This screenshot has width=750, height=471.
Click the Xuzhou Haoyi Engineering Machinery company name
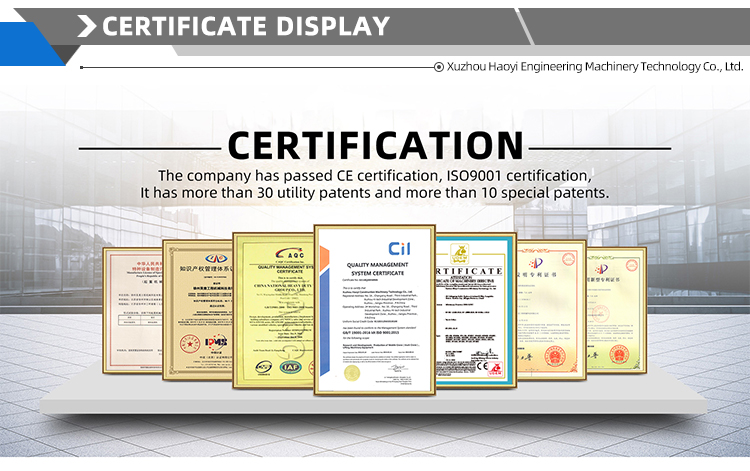(595, 66)
